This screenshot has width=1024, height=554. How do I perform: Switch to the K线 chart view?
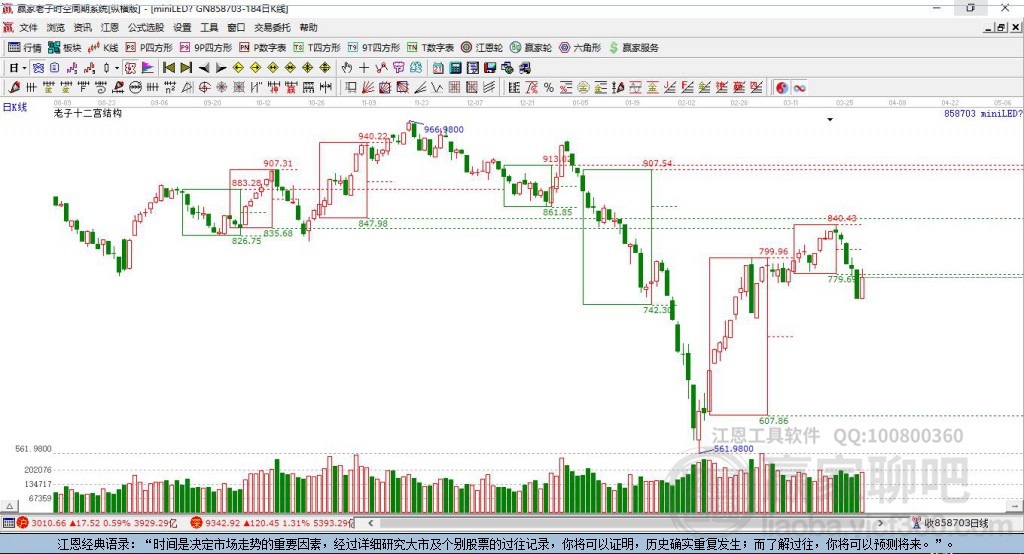coord(103,48)
